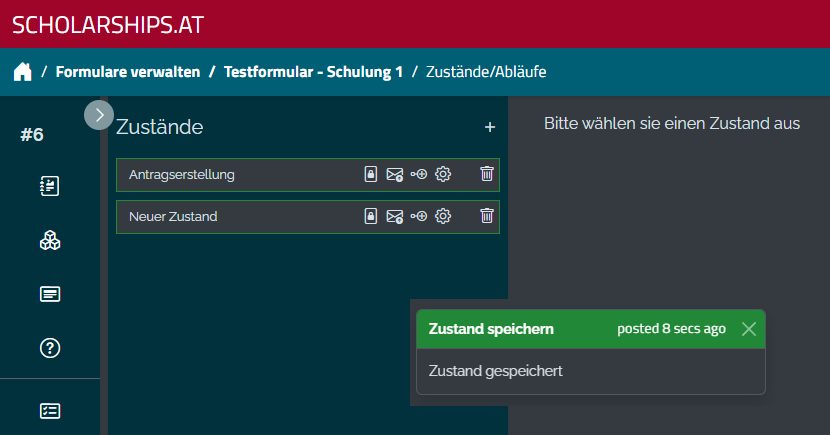Add a new state with plus icon
Image resolution: width=830 pixels, height=435 pixels.
490,127
